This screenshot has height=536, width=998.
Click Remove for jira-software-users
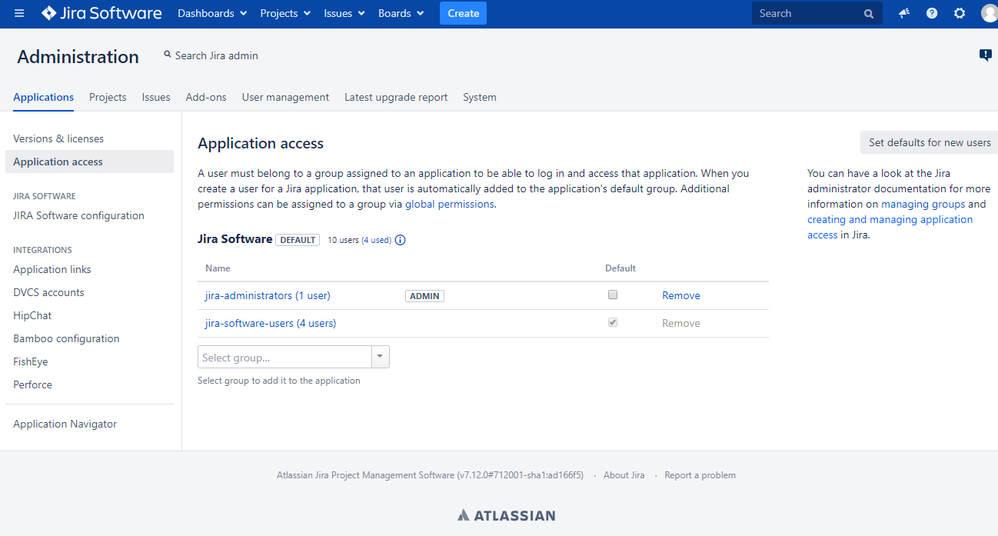(681, 323)
